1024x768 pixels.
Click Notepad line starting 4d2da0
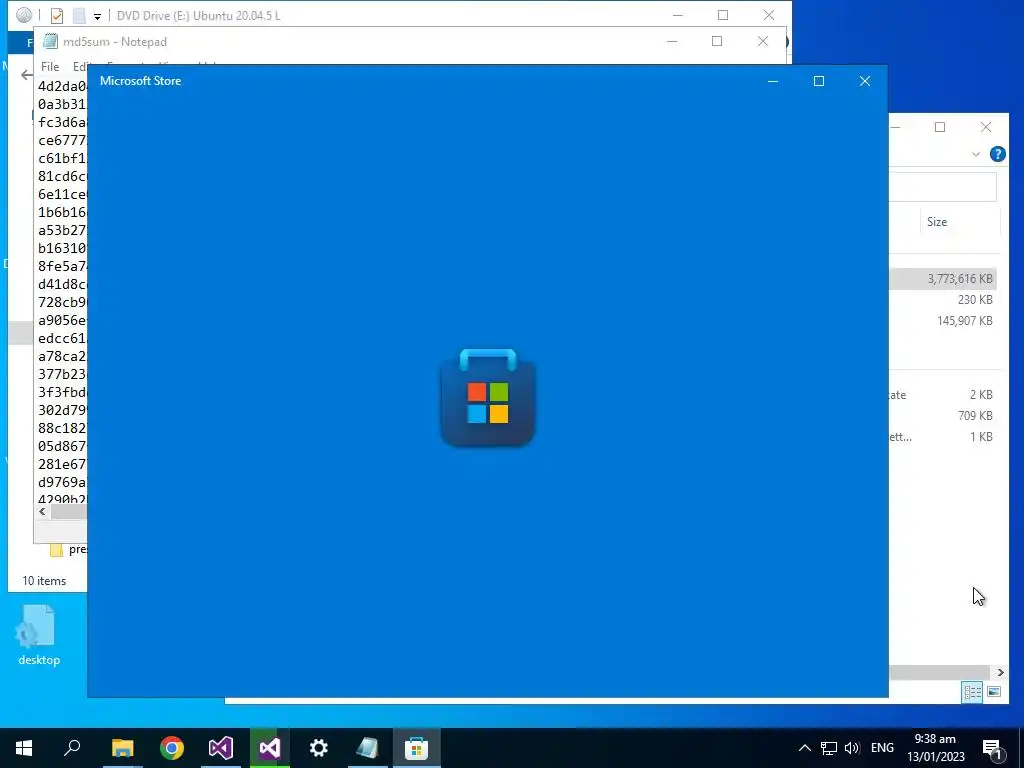tap(62, 86)
